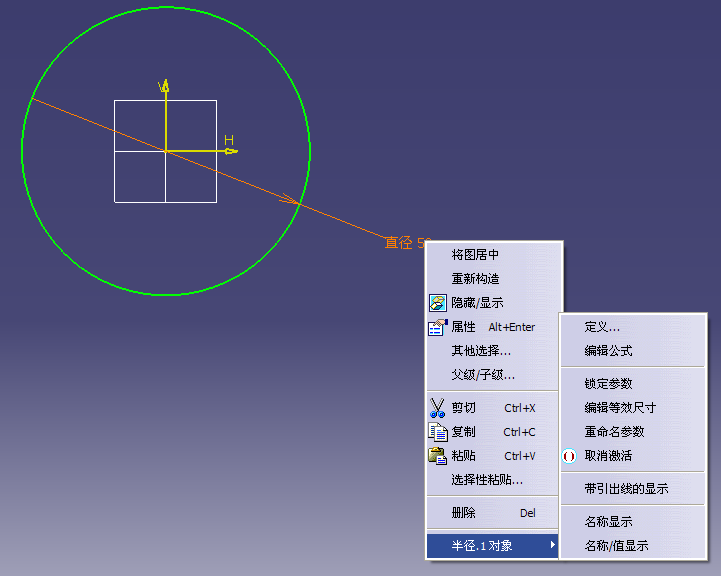Screen dimensions: 721x576
Task: Click the Paste (粘贴) clipboard icon
Action: [438, 456]
